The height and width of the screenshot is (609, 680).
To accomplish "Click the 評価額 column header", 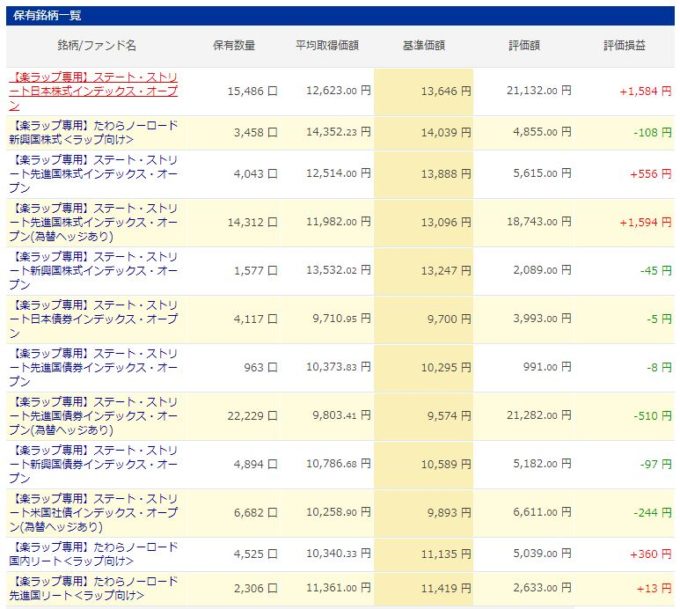I will click(524, 45).
